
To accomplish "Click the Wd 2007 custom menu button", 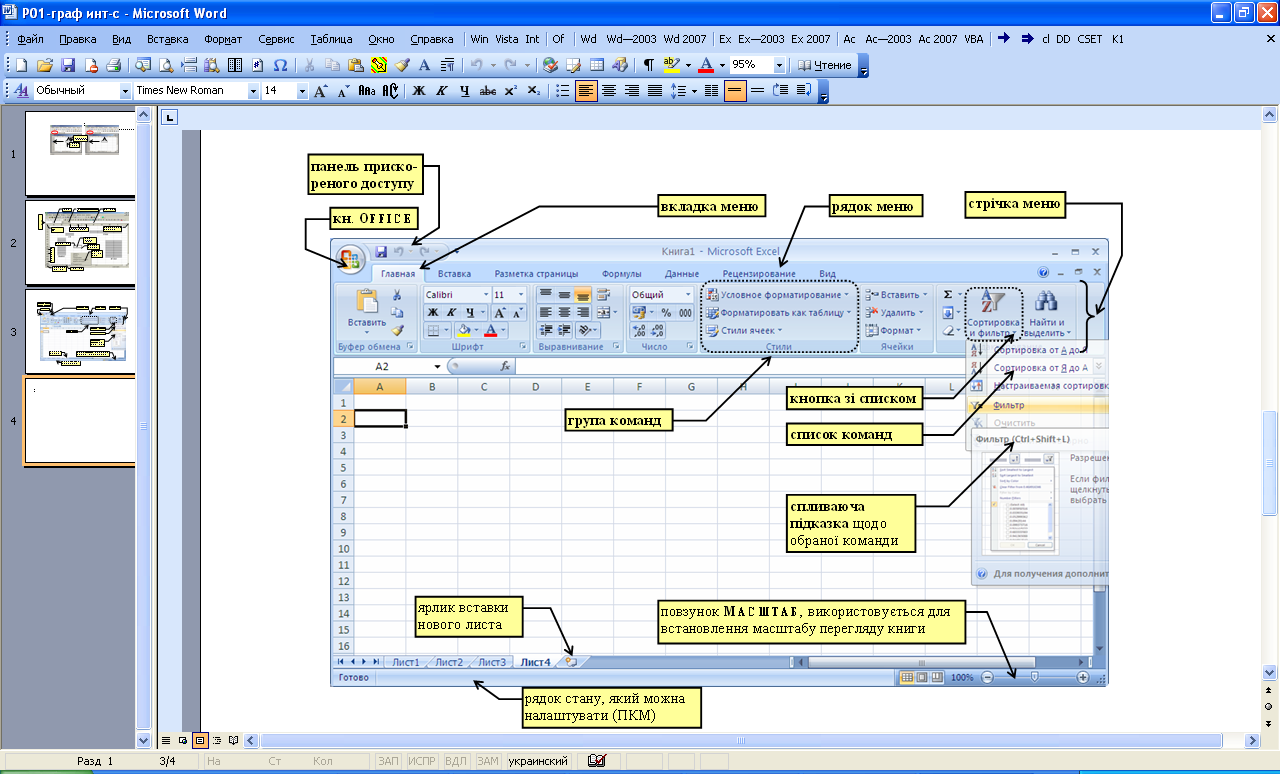I will coord(684,39).
